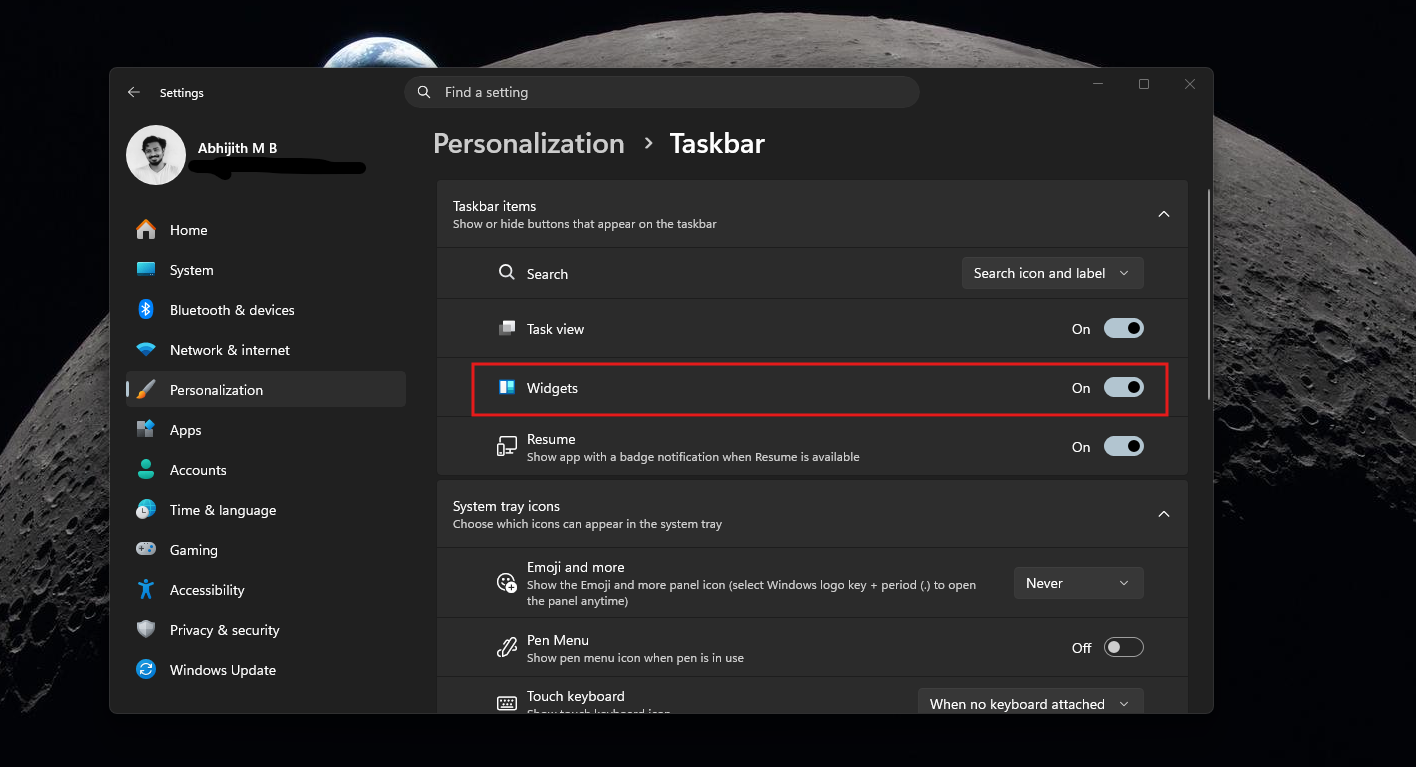Click the Personalization paintbrush icon
This screenshot has width=1416, height=767.
pyautogui.click(x=146, y=390)
